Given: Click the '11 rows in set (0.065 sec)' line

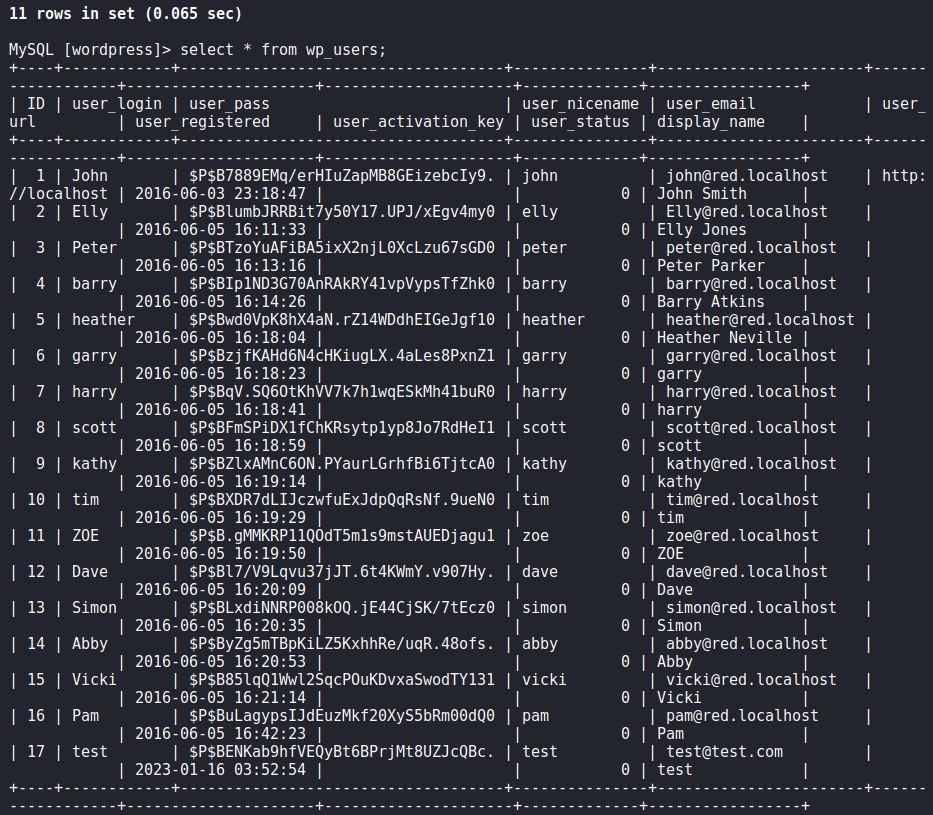Looking at the screenshot, I should (126, 13).
